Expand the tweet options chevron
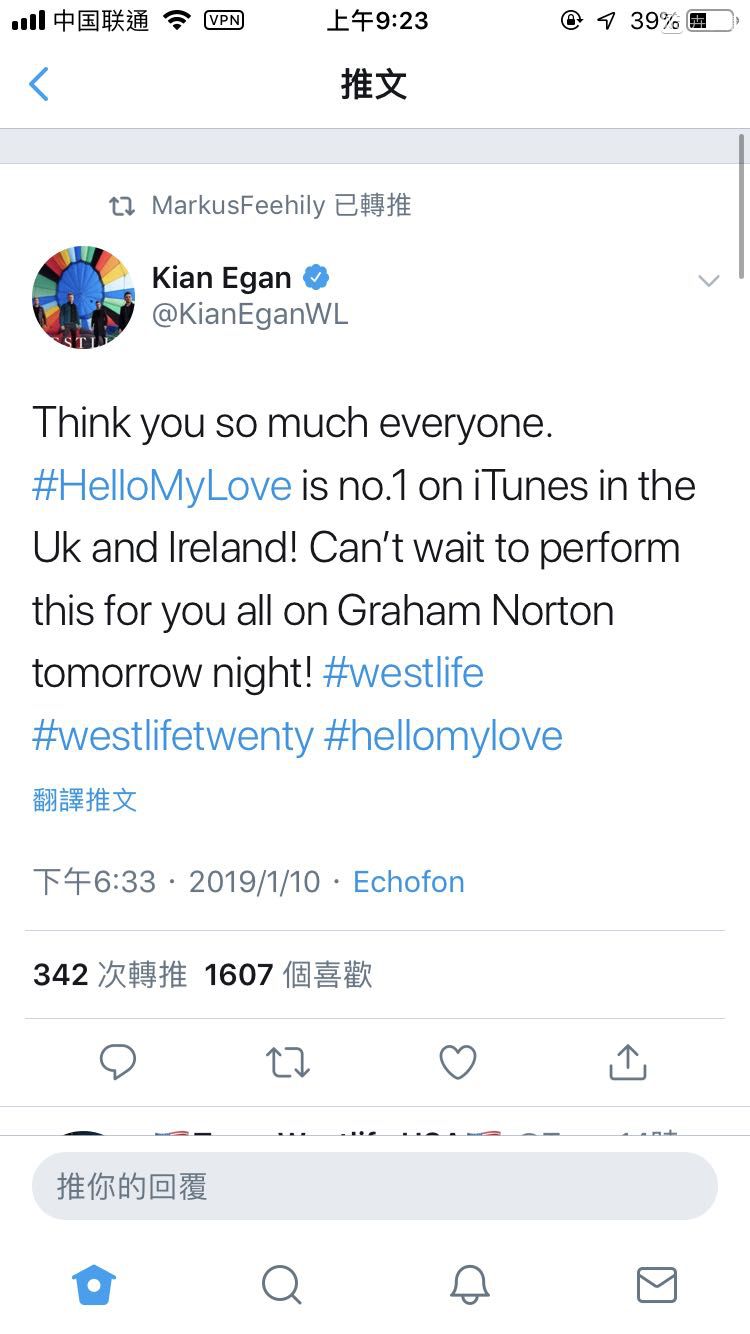750x1334 pixels. tap(708, 281)
